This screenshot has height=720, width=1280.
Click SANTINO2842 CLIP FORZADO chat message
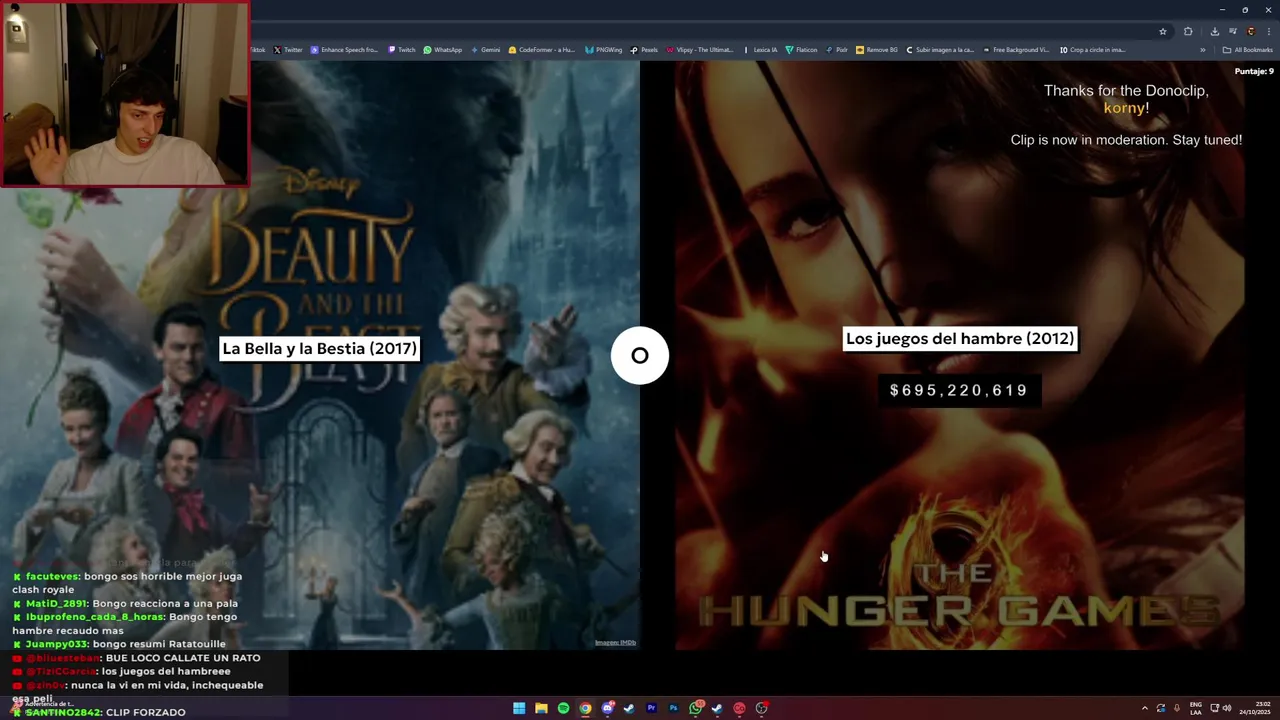click(99, 713)
